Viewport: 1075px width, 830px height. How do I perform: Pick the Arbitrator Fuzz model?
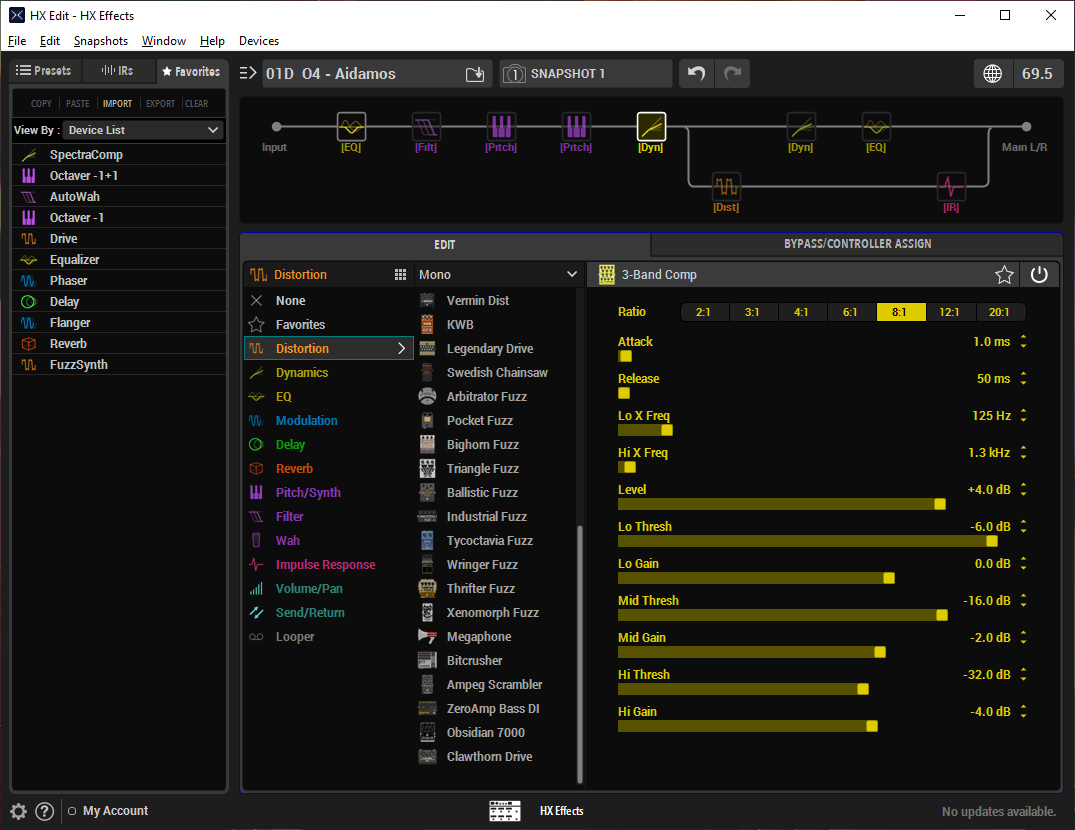[x=486, y=397]
